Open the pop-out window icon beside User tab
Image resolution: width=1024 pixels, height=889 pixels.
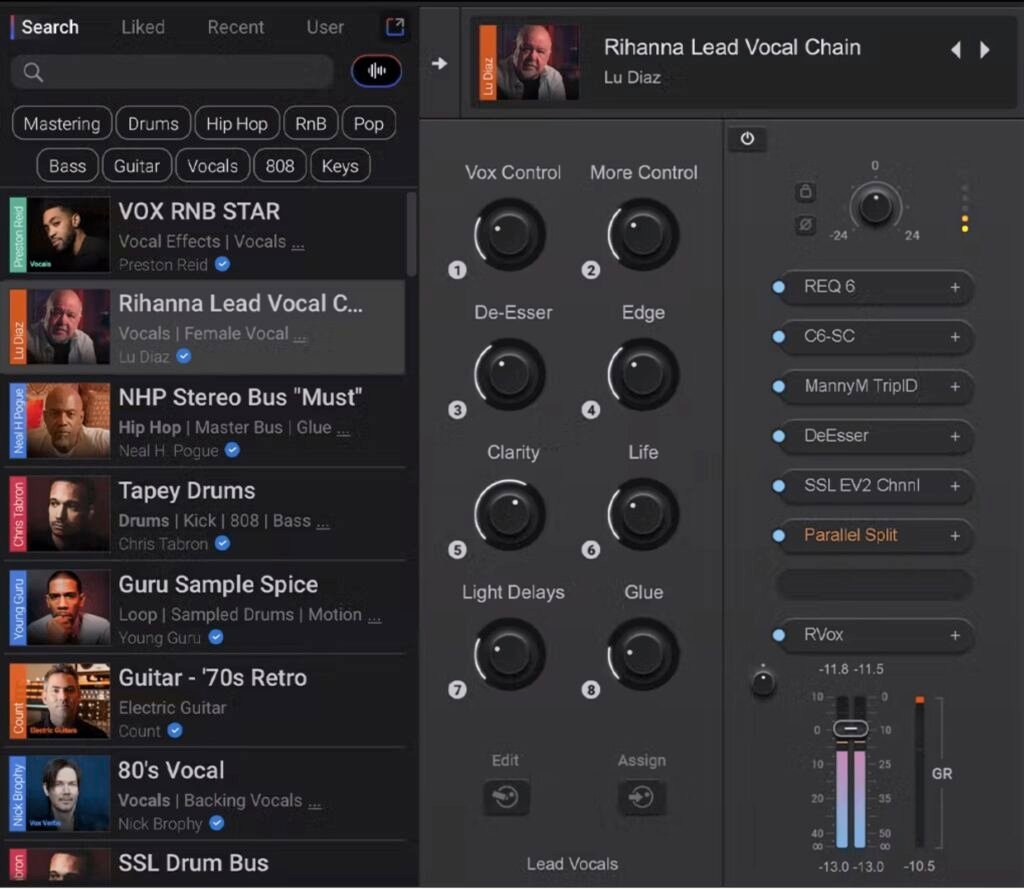click(x=395, y=27)
